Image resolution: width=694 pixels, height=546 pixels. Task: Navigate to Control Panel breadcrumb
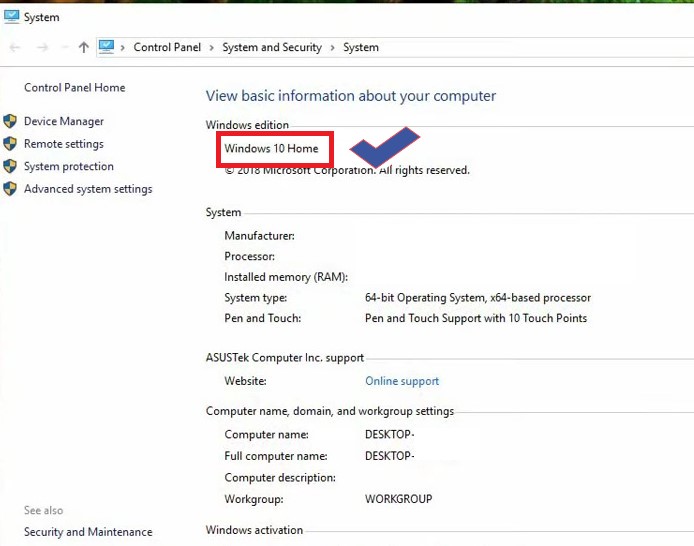click(x=167, y=47)
